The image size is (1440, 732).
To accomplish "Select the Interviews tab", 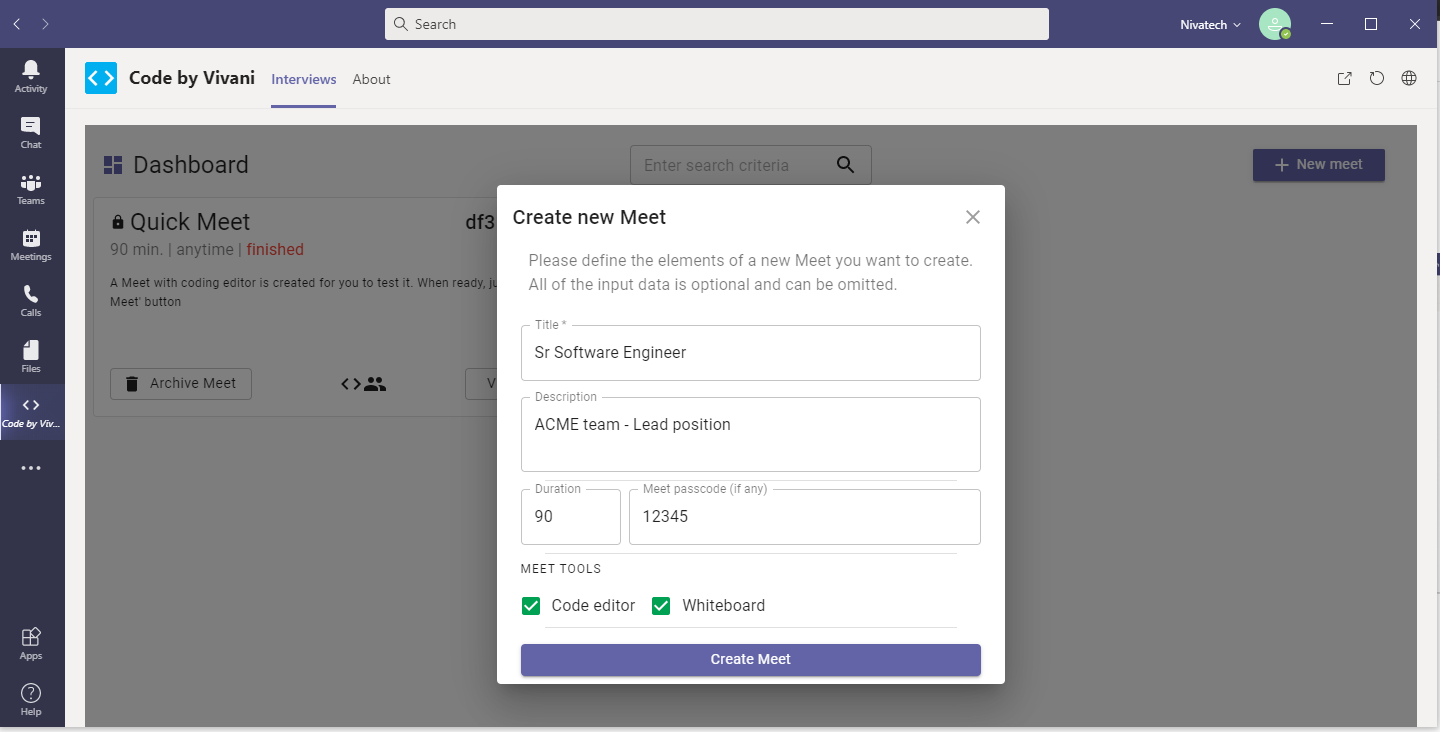I will 303,79.
